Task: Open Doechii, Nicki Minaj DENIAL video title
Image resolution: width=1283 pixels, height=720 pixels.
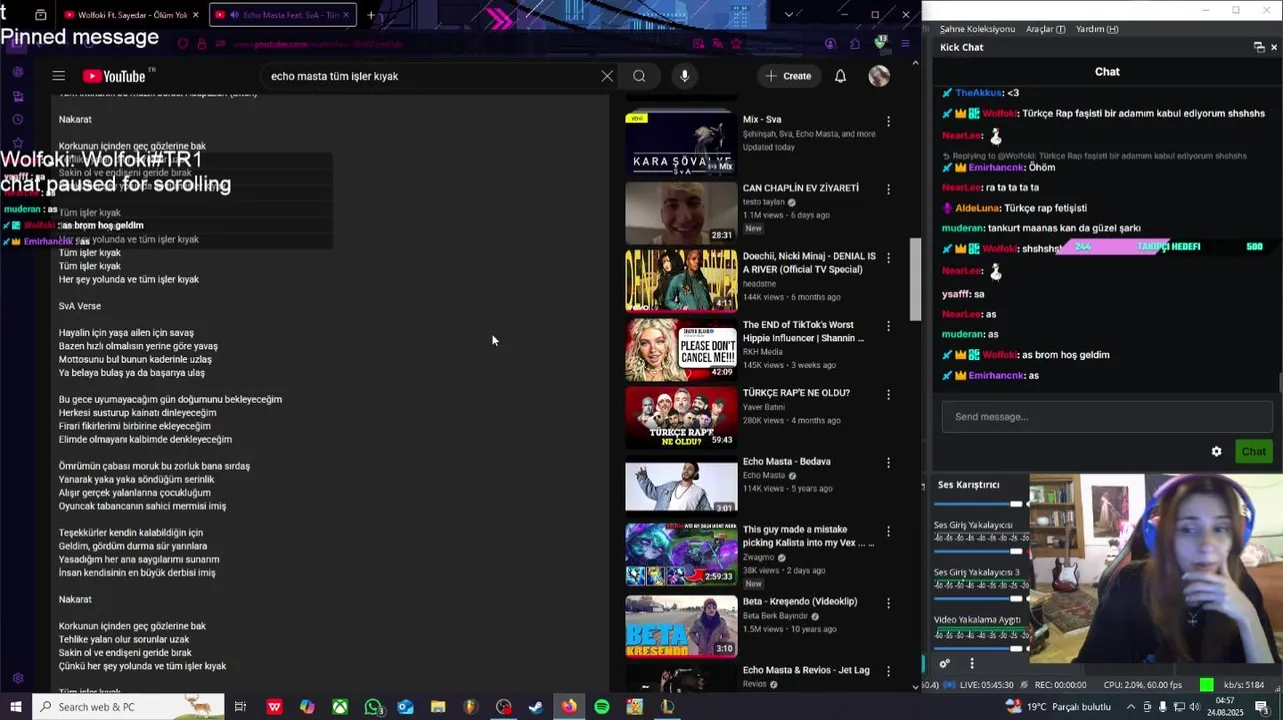Action: point(809,262)
